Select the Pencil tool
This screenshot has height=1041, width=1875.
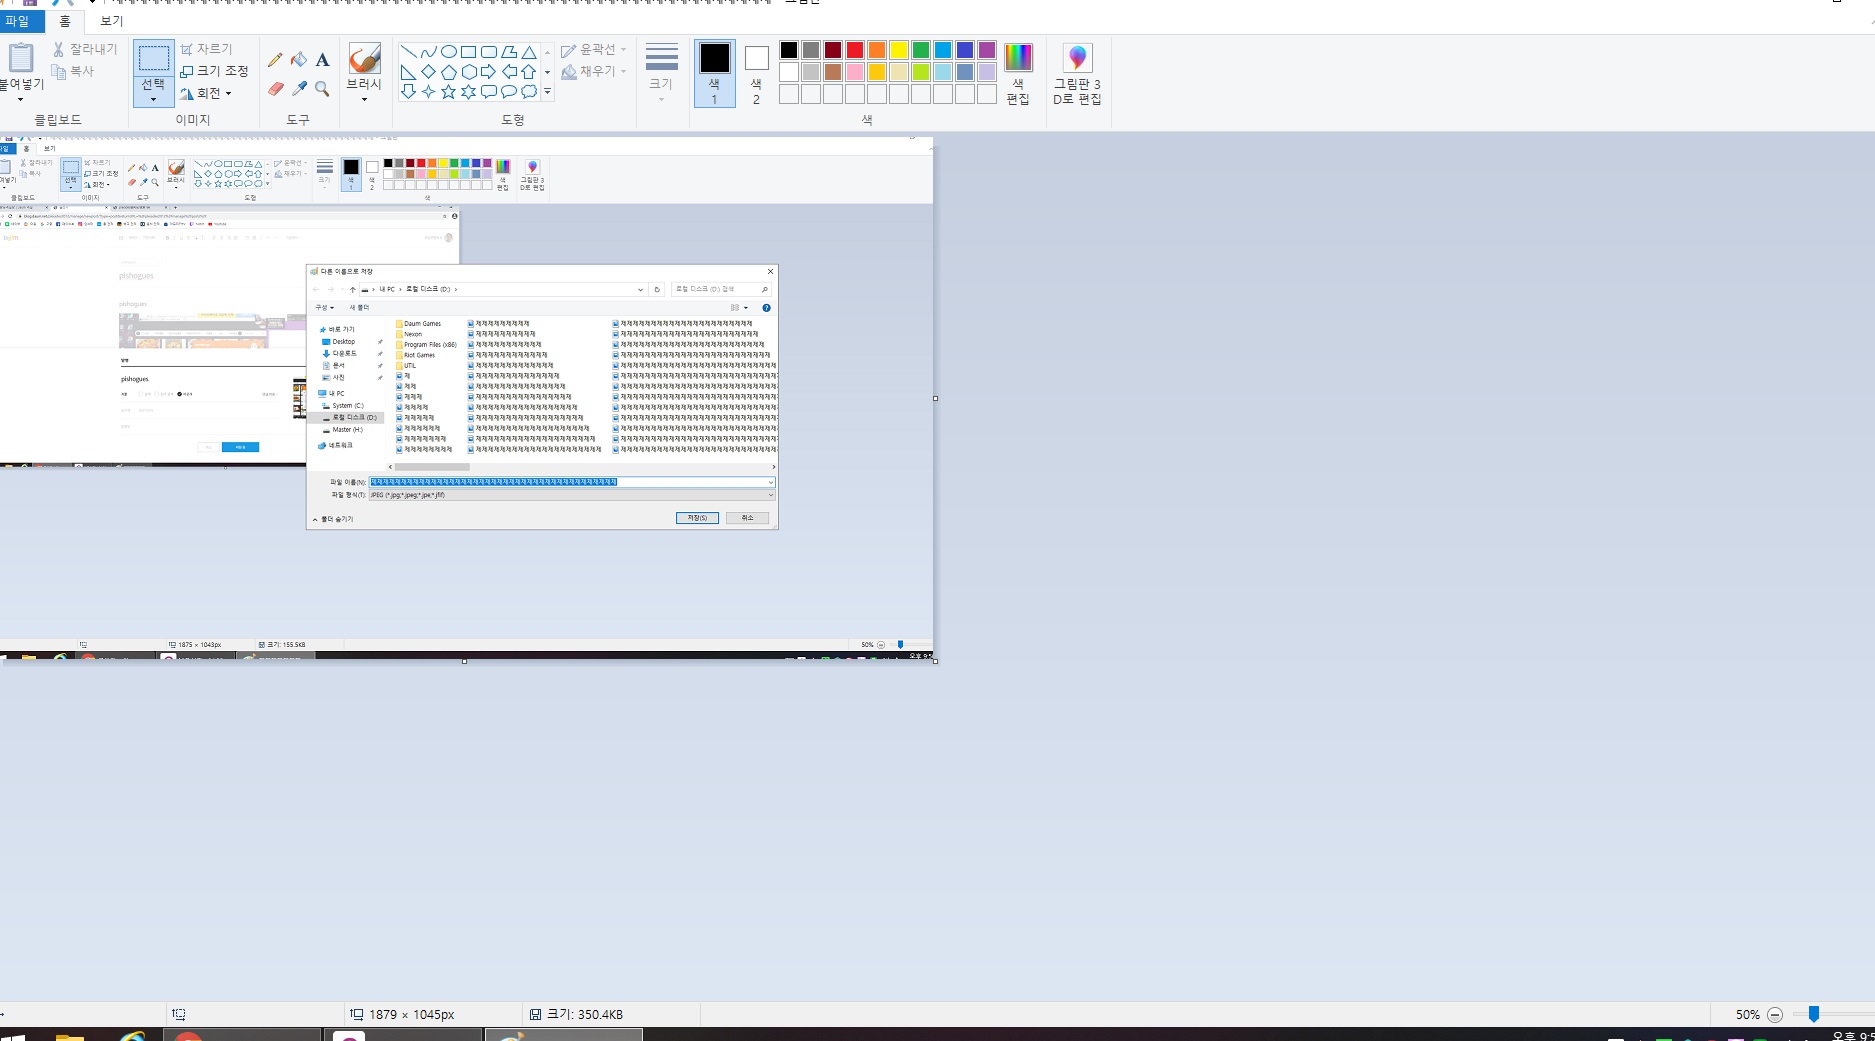(275, 60)
